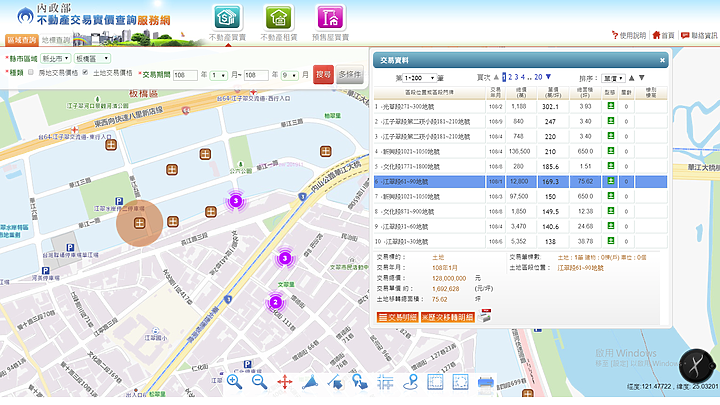This screenshot has width=720, height=405.
Task: Close the 交易資料 panel
Action: [x=662, y=60]
